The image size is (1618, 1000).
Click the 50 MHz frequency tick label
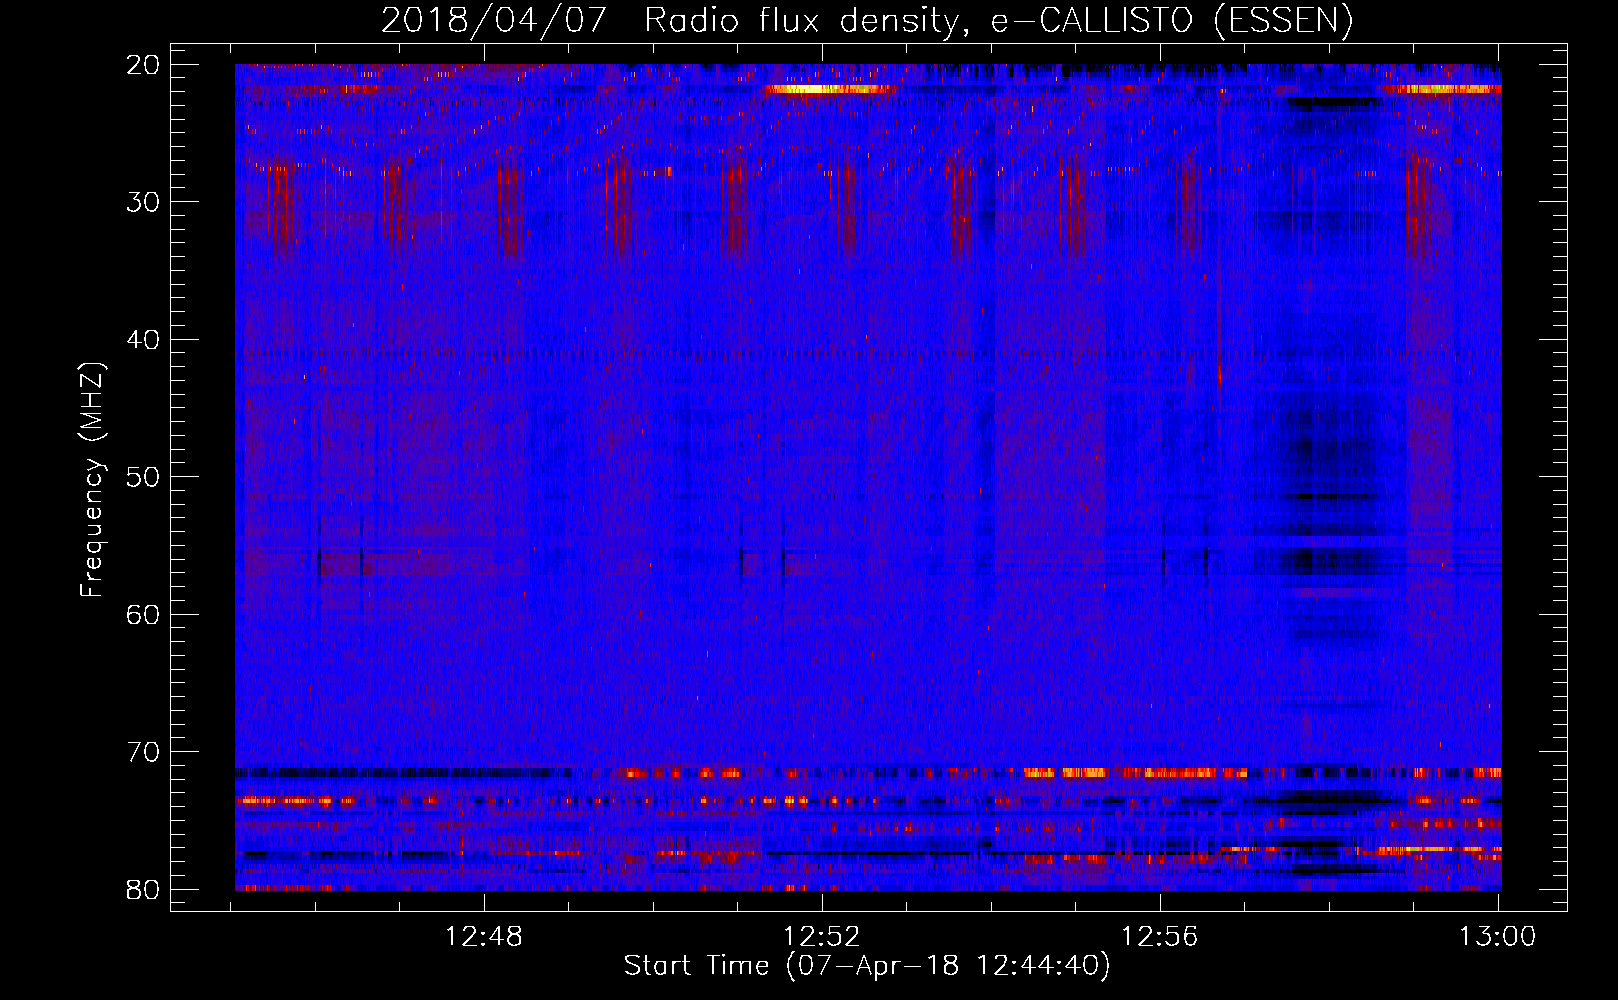tap(144, 477)
